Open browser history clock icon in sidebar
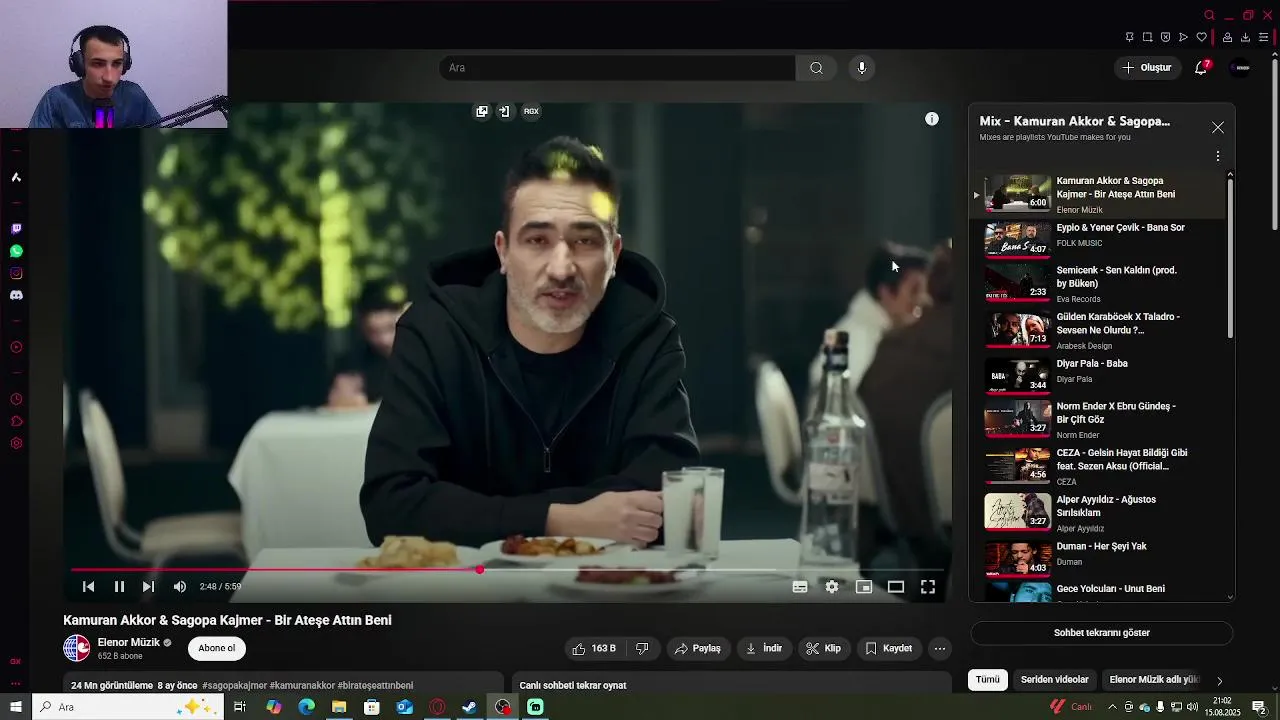The width and height of the screenshot is (1280, 720). [16, 399]
